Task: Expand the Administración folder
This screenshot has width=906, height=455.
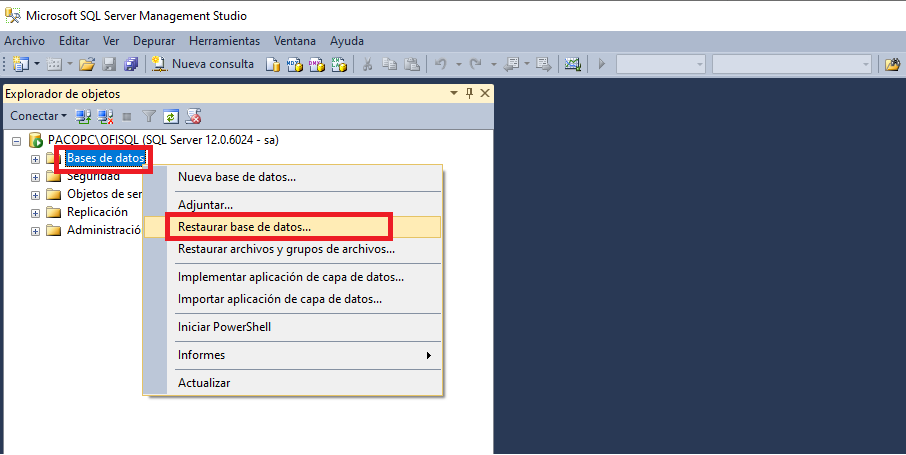Action: [x=35, y=231]
